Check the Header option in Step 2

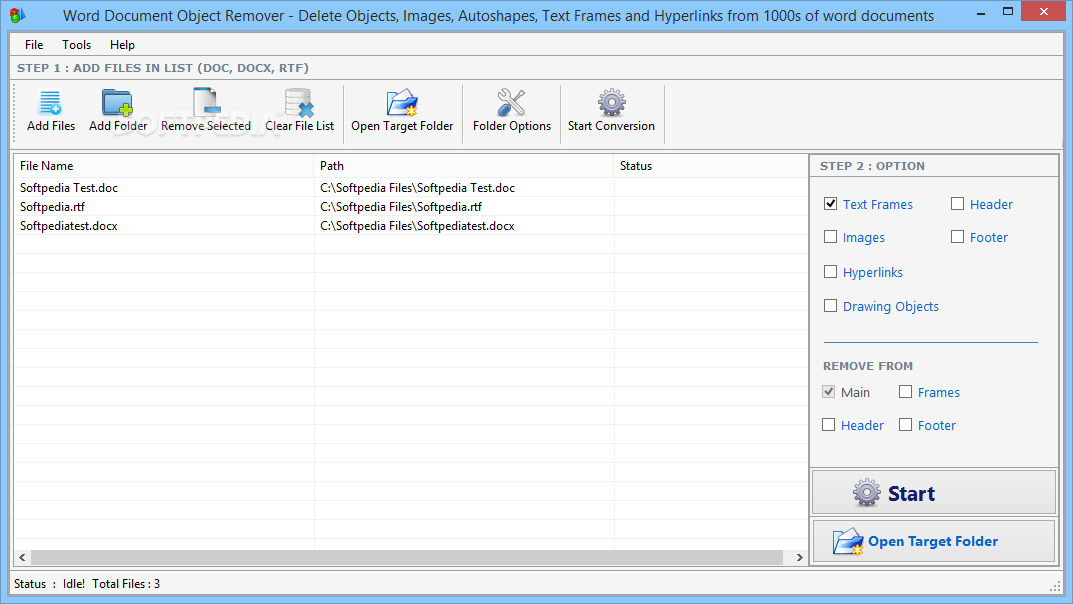click(957, 204)
